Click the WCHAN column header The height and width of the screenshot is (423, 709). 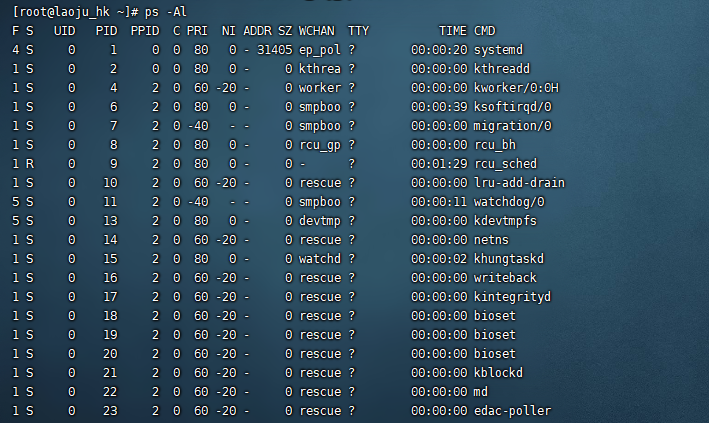tap(318, 30)
